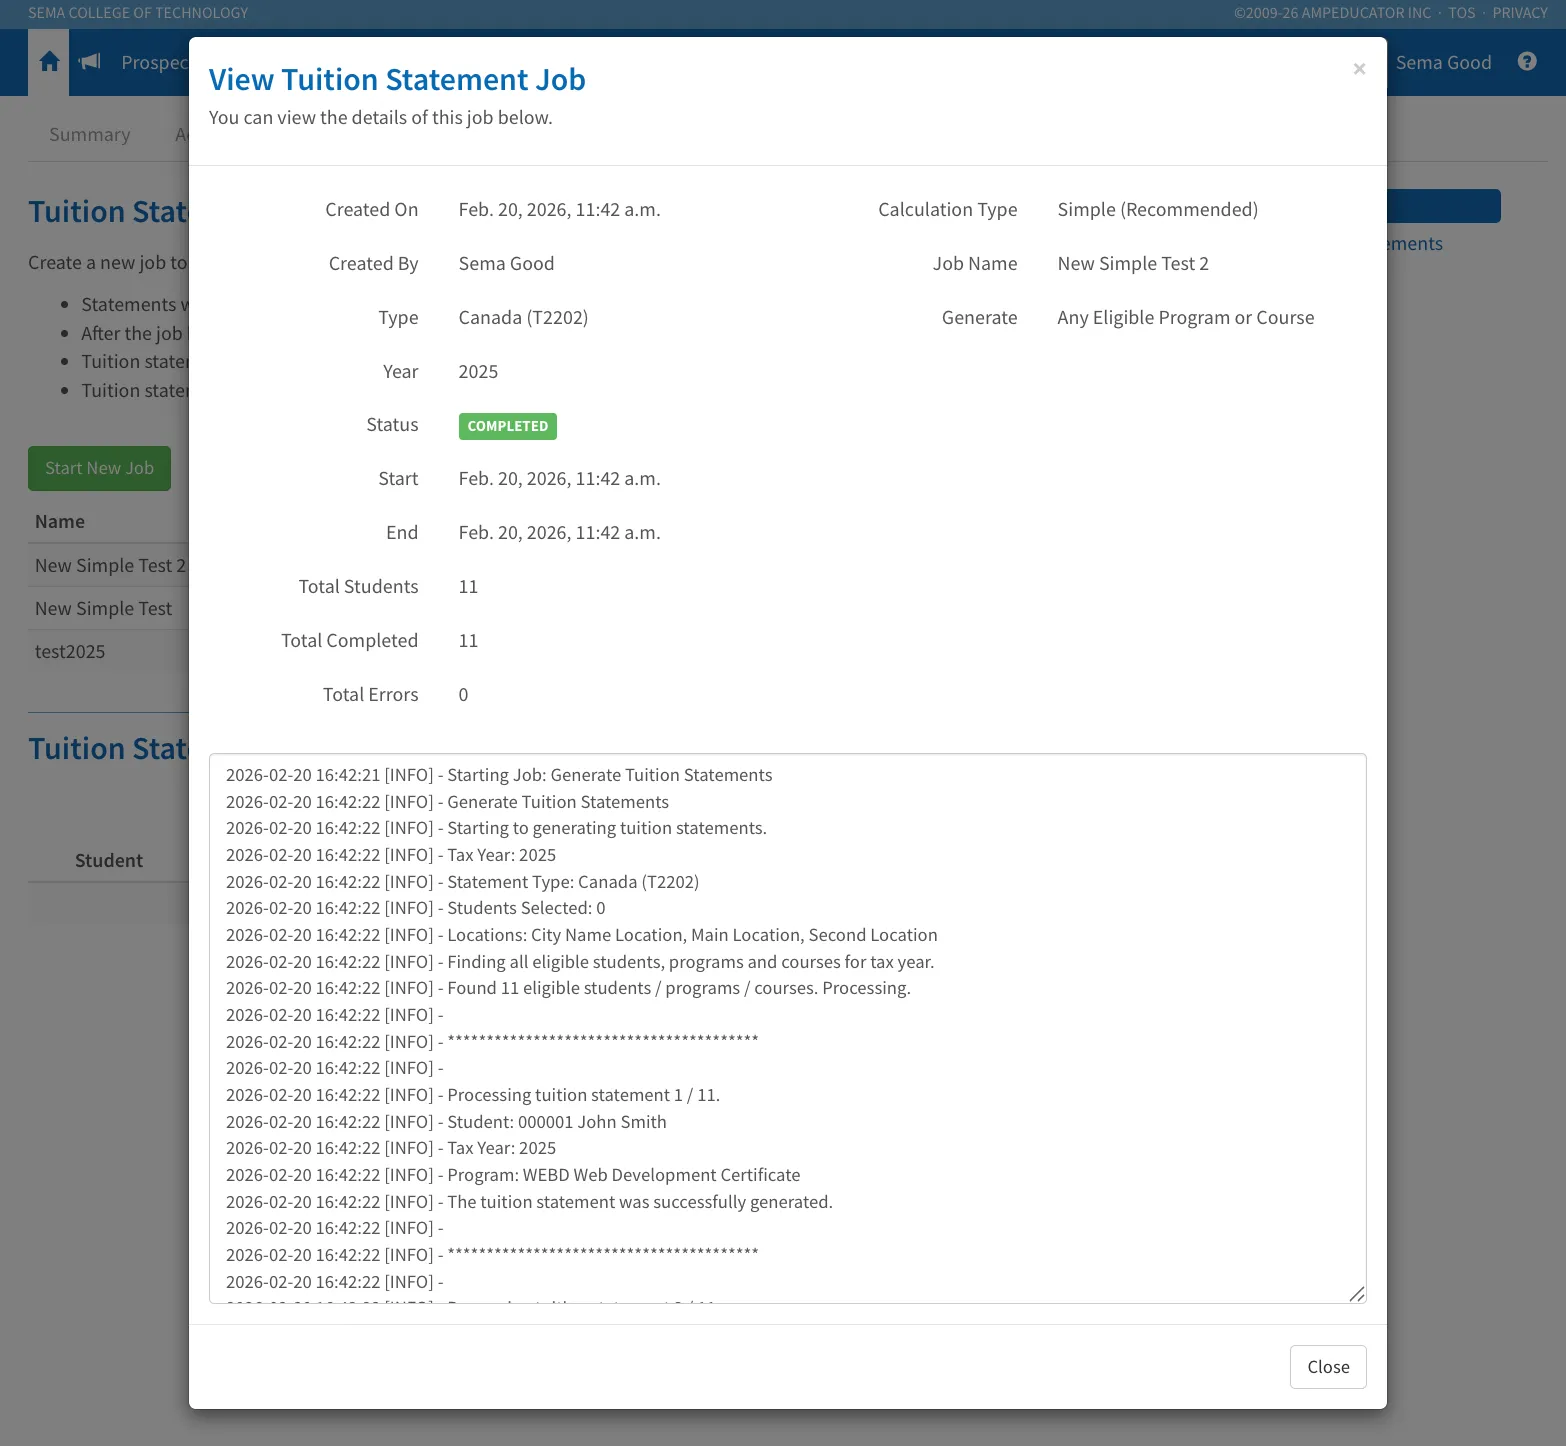The image size is (1566, 1446).
Task: Click the log area resize handle
Action: tap(1356, 1294)
